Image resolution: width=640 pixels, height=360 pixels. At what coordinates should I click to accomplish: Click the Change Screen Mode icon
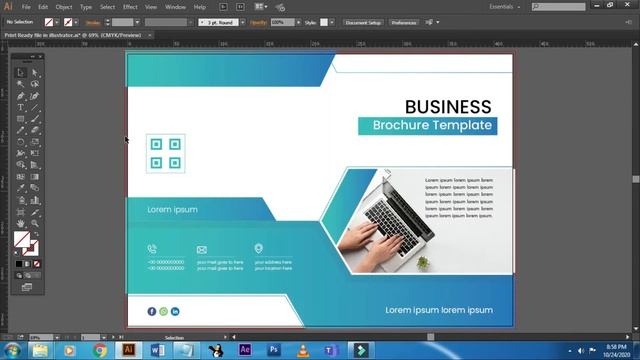pos(27,287)
